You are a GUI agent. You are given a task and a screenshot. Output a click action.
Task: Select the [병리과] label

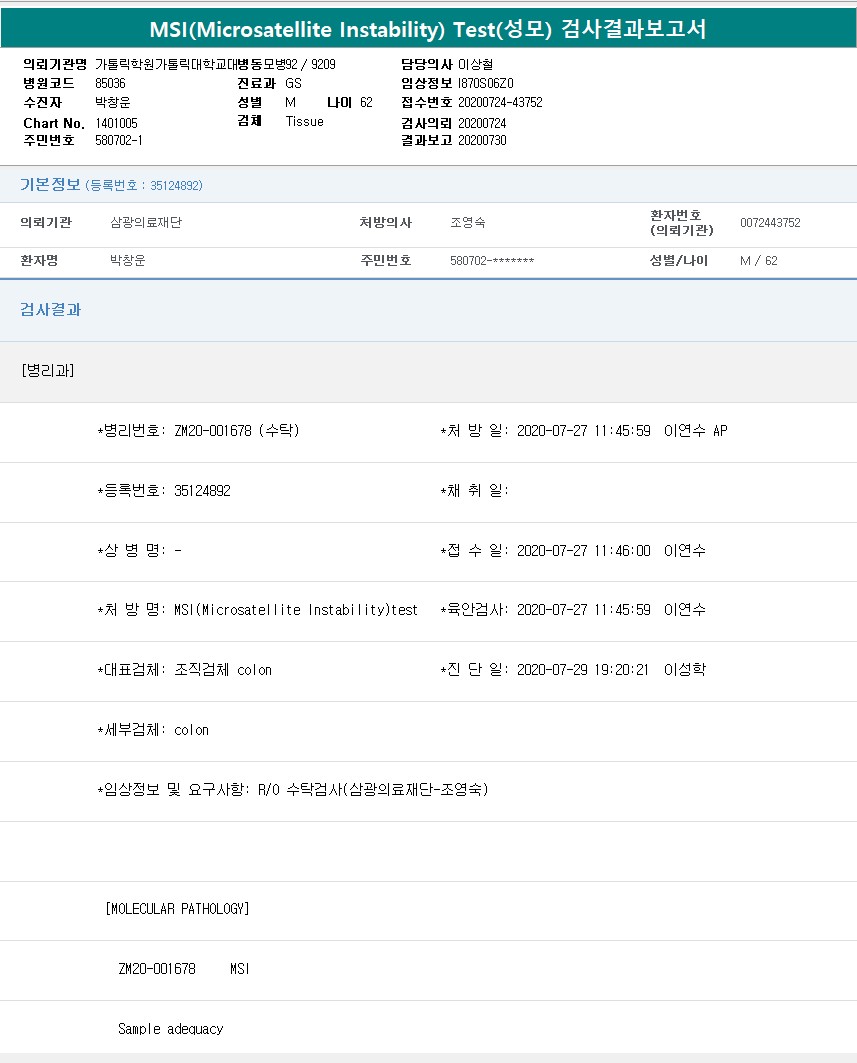47,370
